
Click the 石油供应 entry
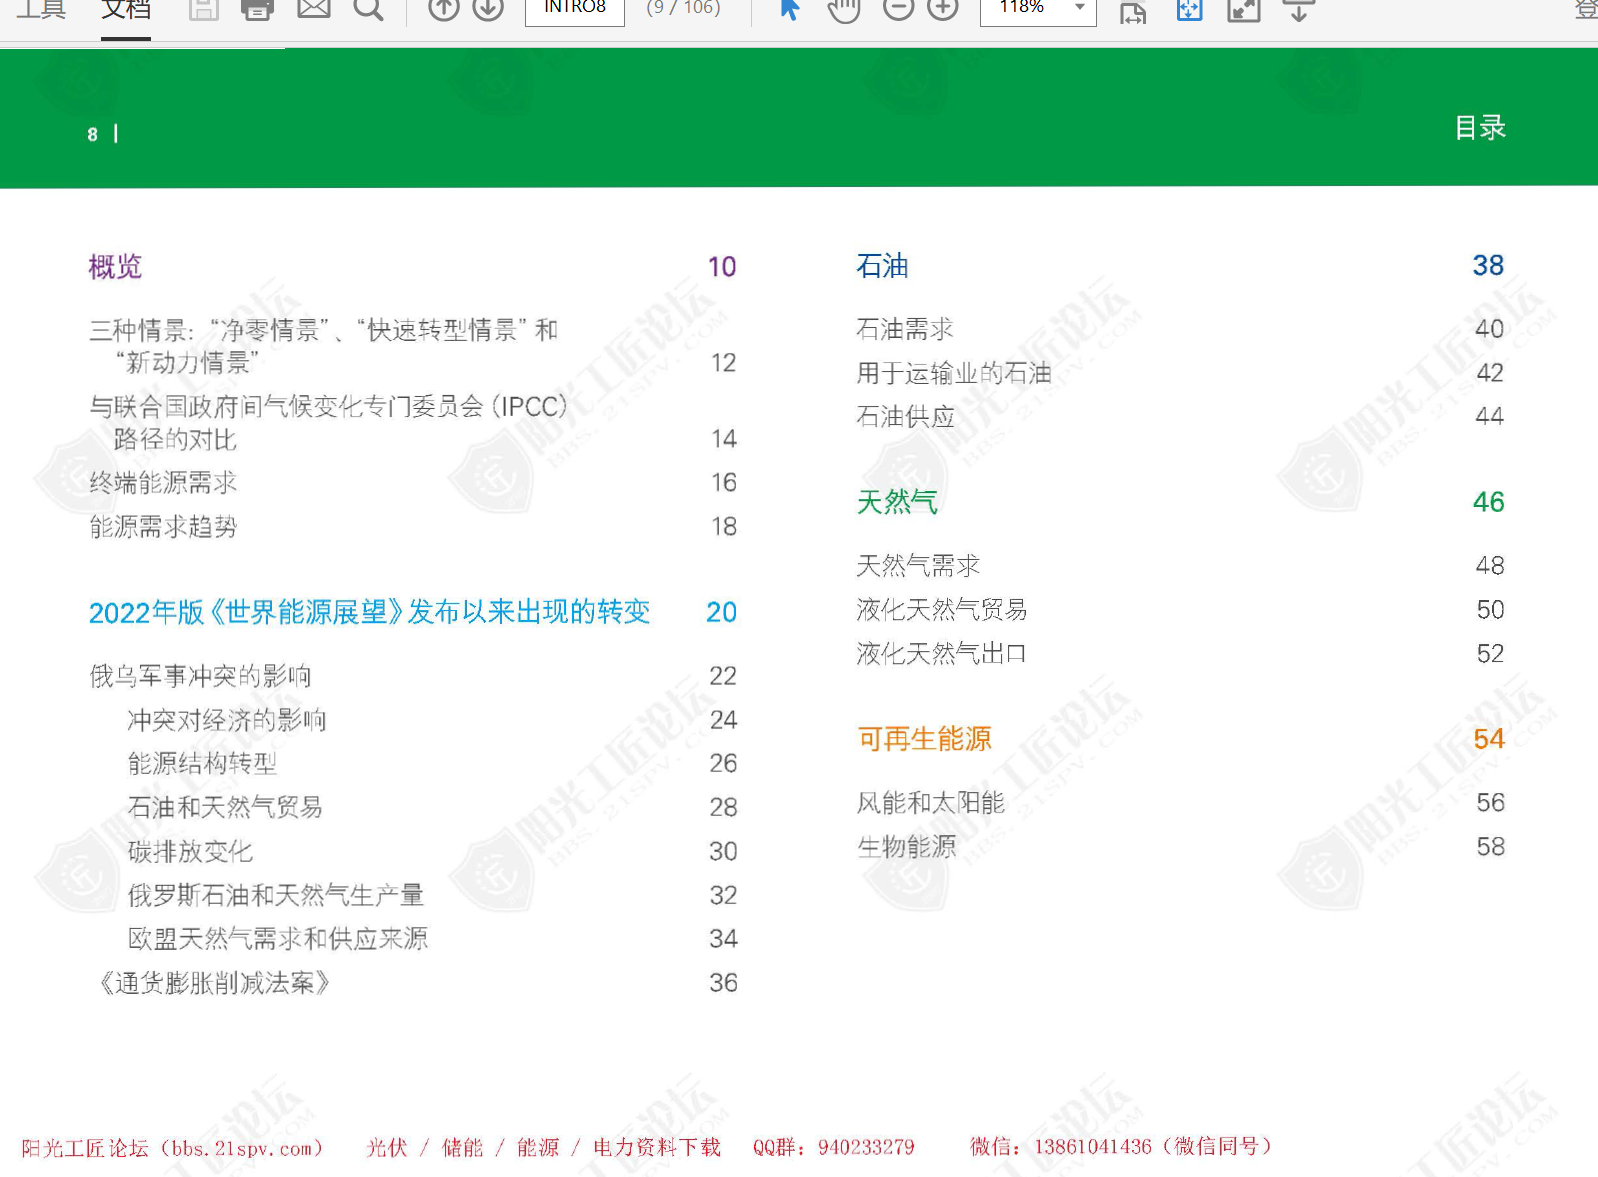[x=905, y=416]
